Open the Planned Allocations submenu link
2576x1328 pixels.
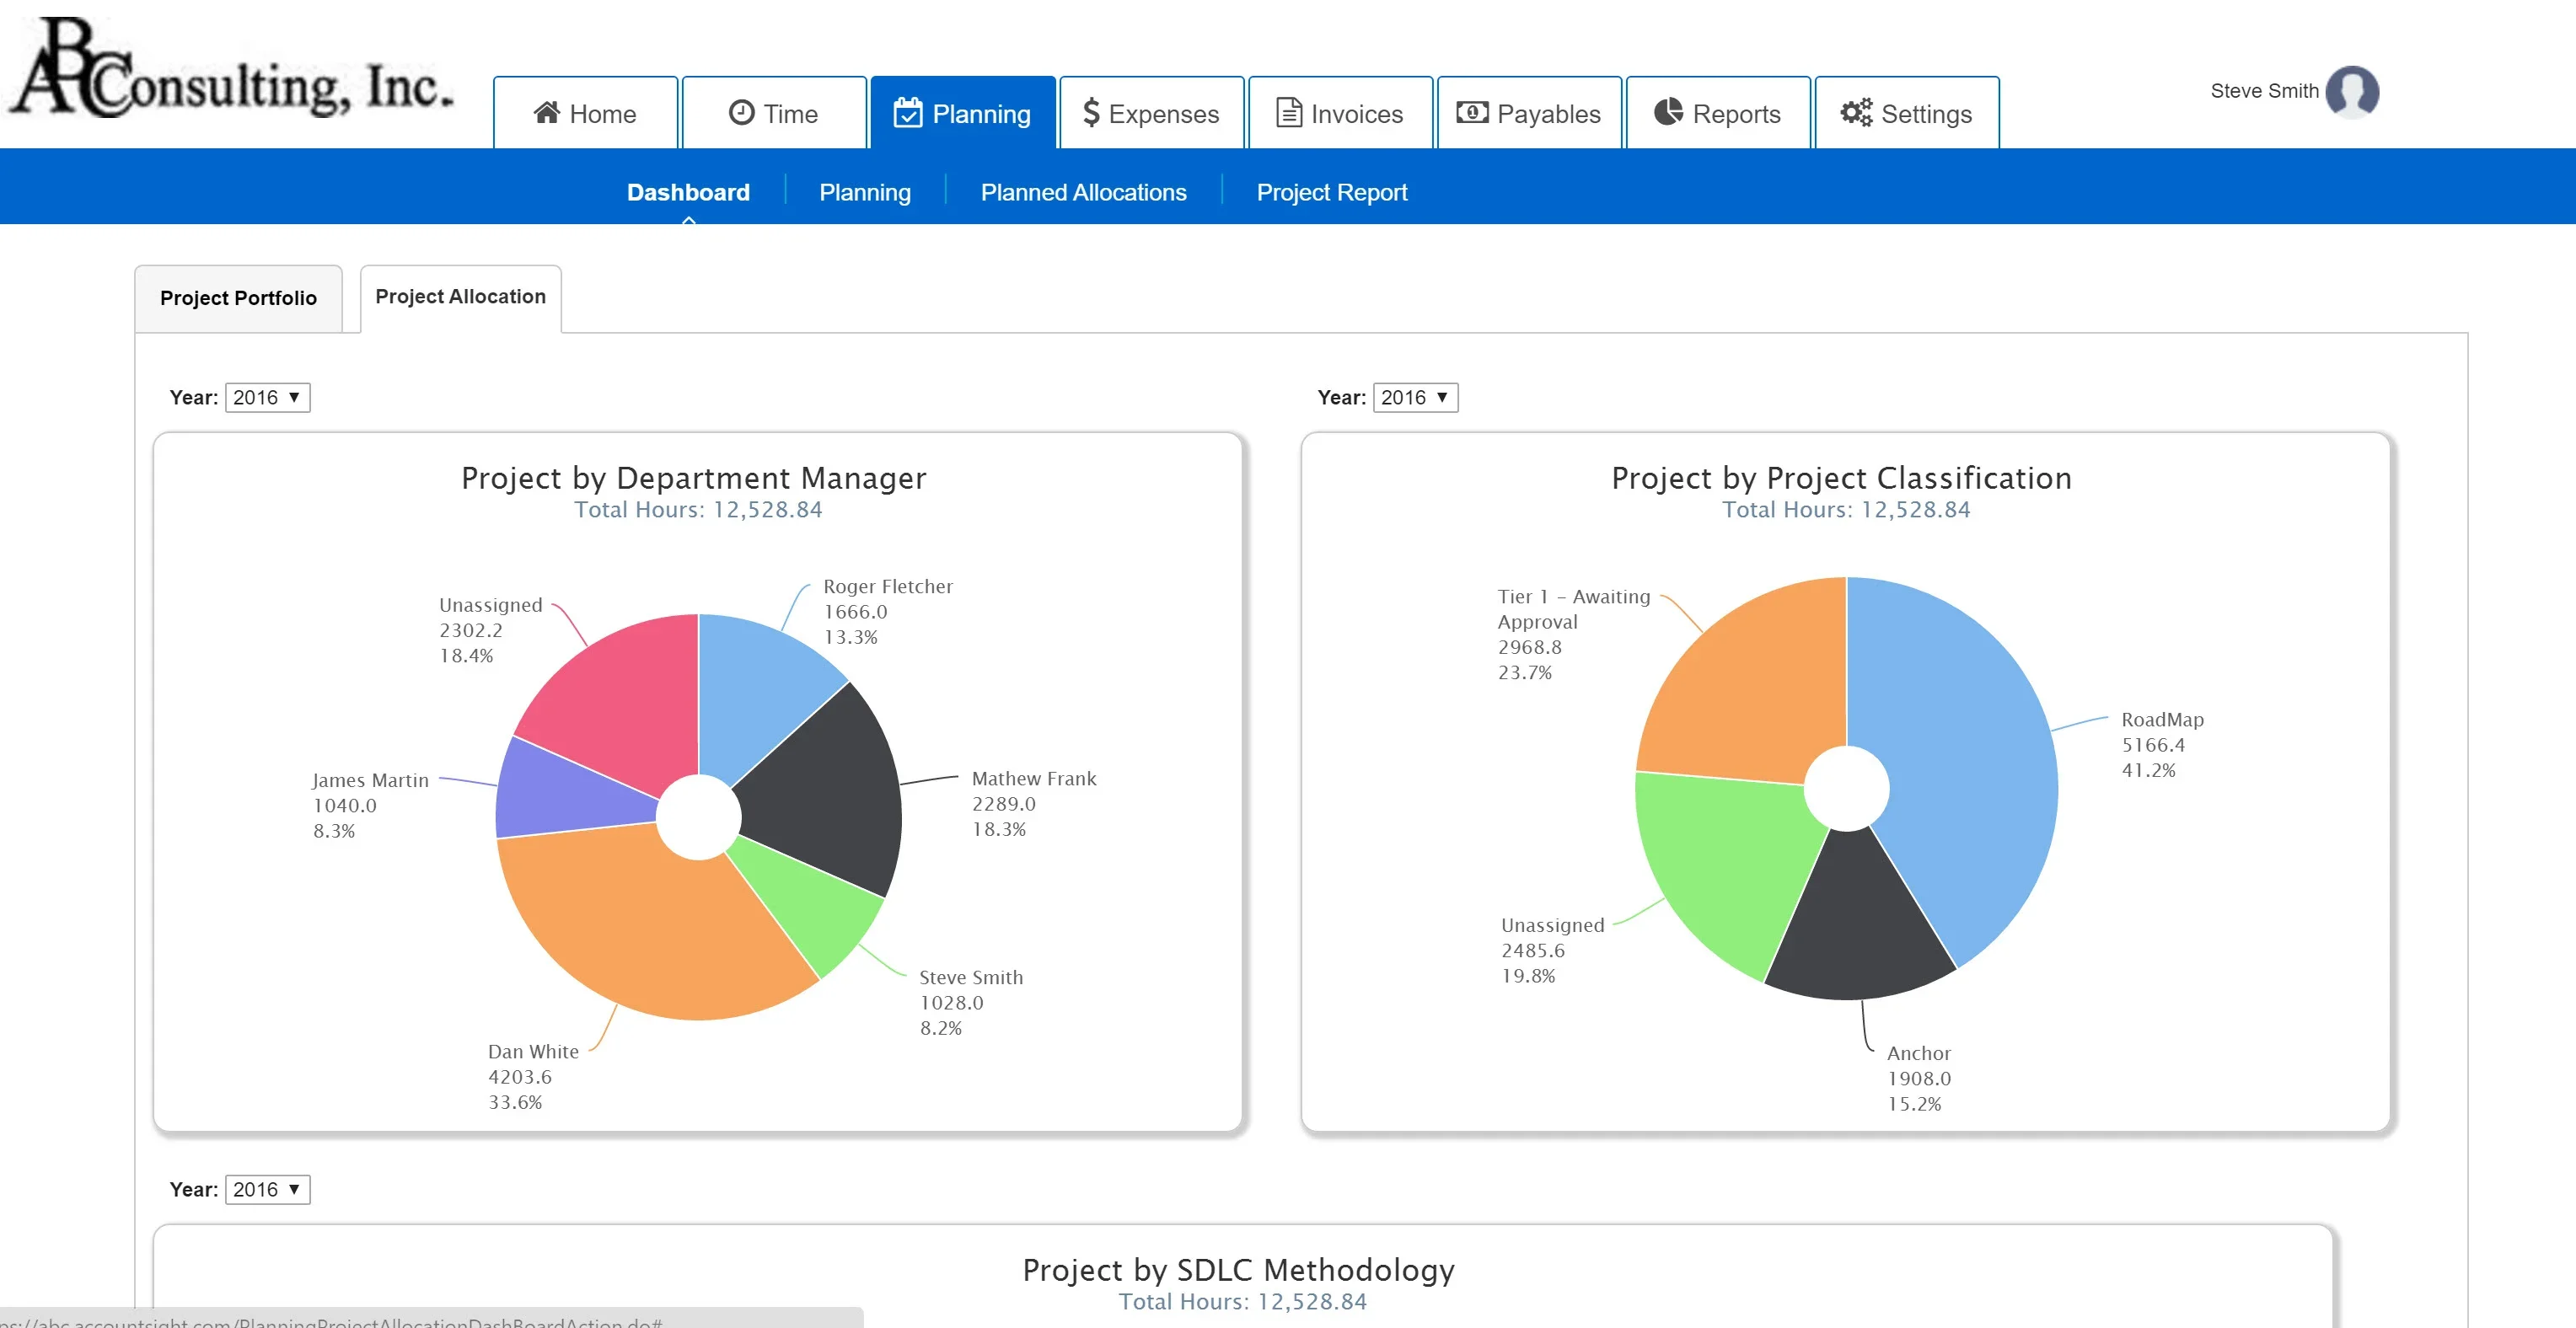[1083, 192]
